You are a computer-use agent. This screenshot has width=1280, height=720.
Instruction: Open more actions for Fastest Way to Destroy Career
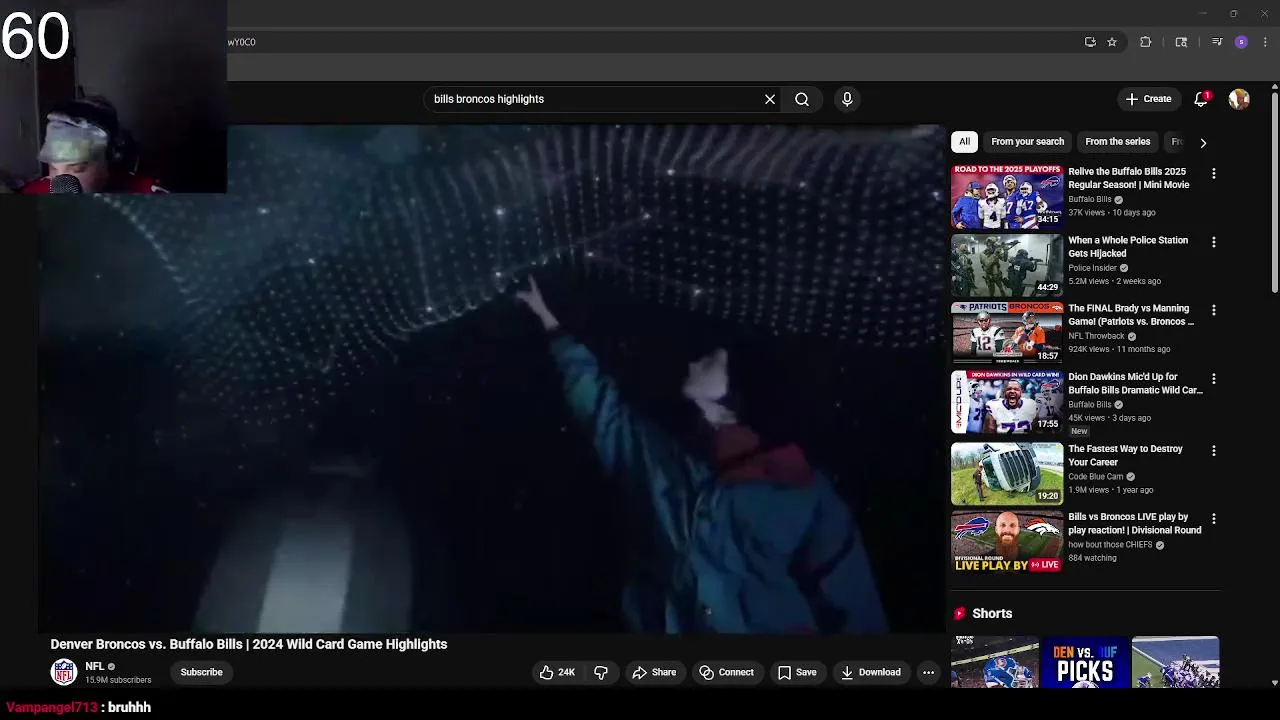[x=1214, y=451]
